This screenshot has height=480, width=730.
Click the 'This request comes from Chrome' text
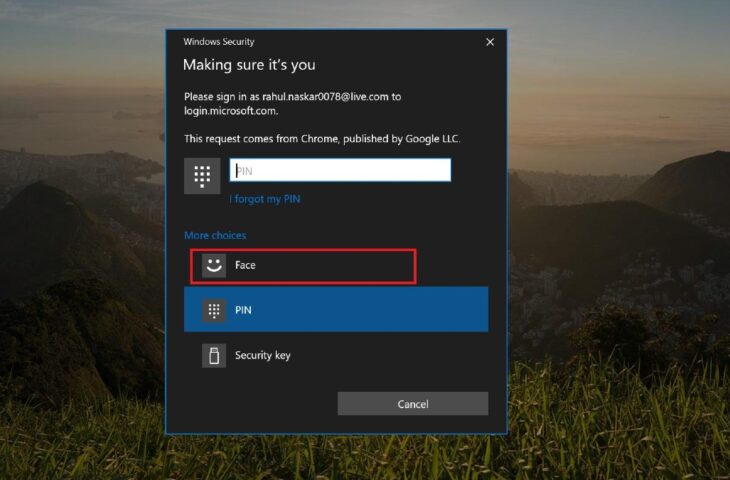322,139
